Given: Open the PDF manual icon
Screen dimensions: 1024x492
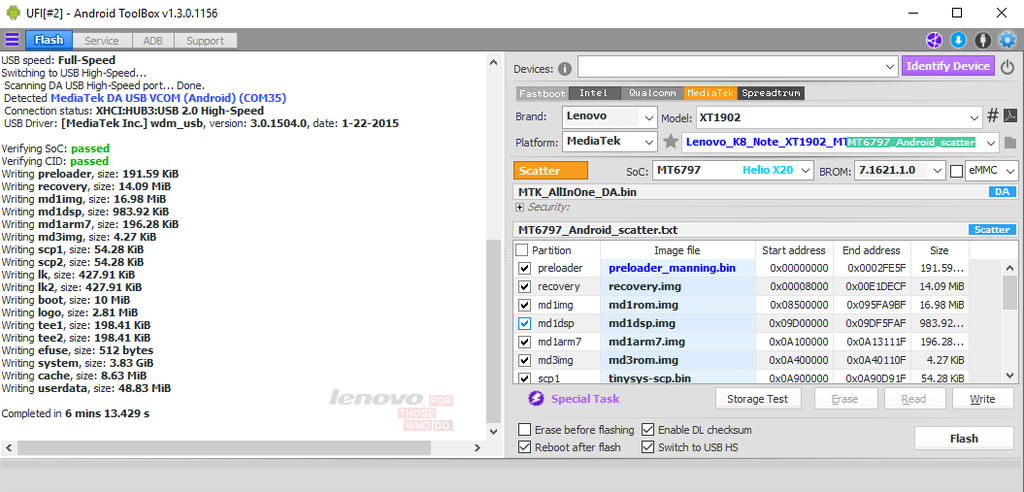Looking at the screenshot, I should click(x=1010, y=116).
